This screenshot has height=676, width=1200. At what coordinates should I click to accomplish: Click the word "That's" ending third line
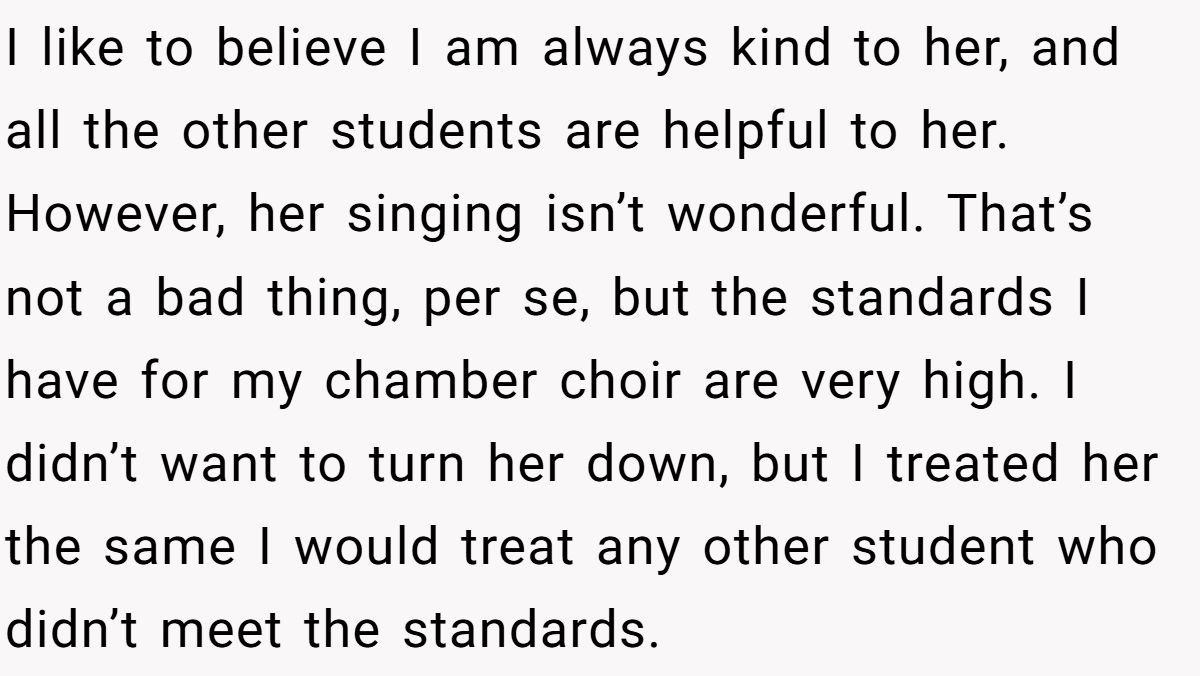tap(1020, 216)
